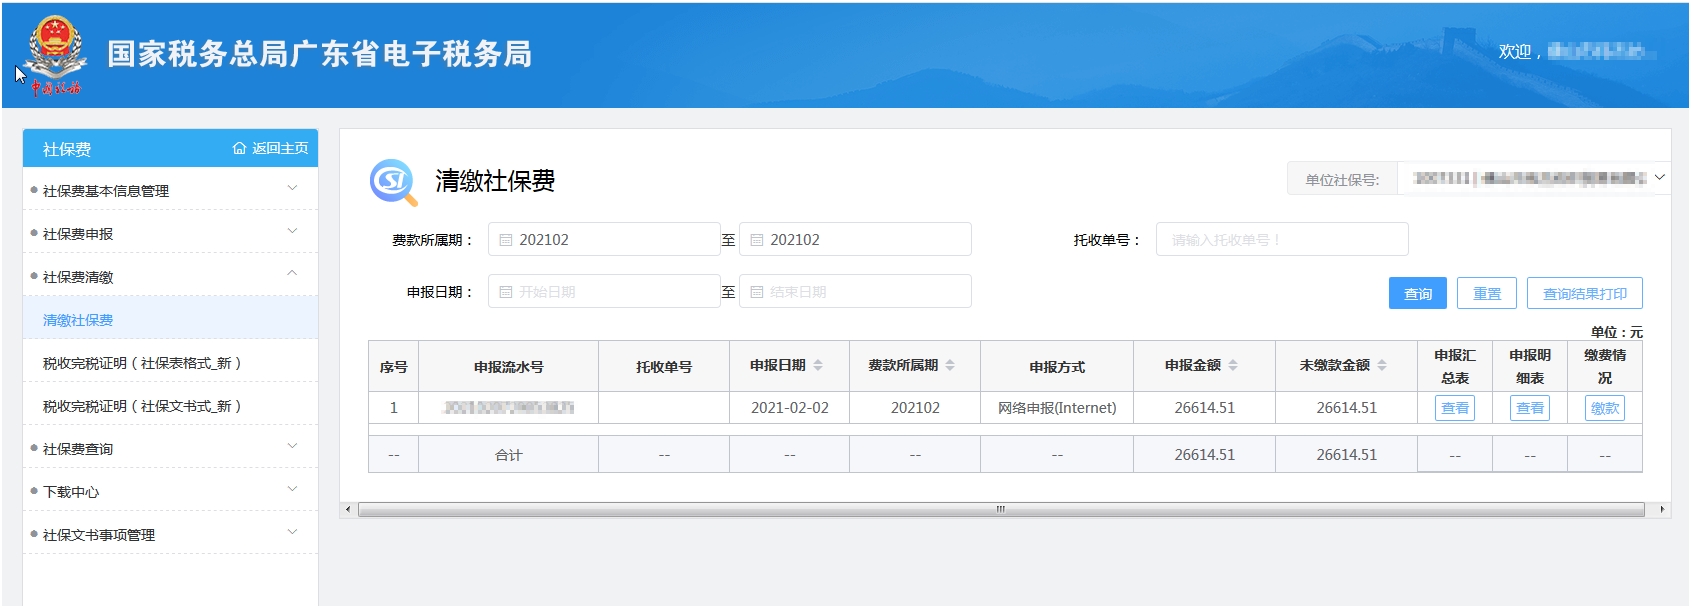Screen dimensions: 1692x608
Task: Click the 清缴社保费 SI magnifier icon
Action: coord(393,182)
